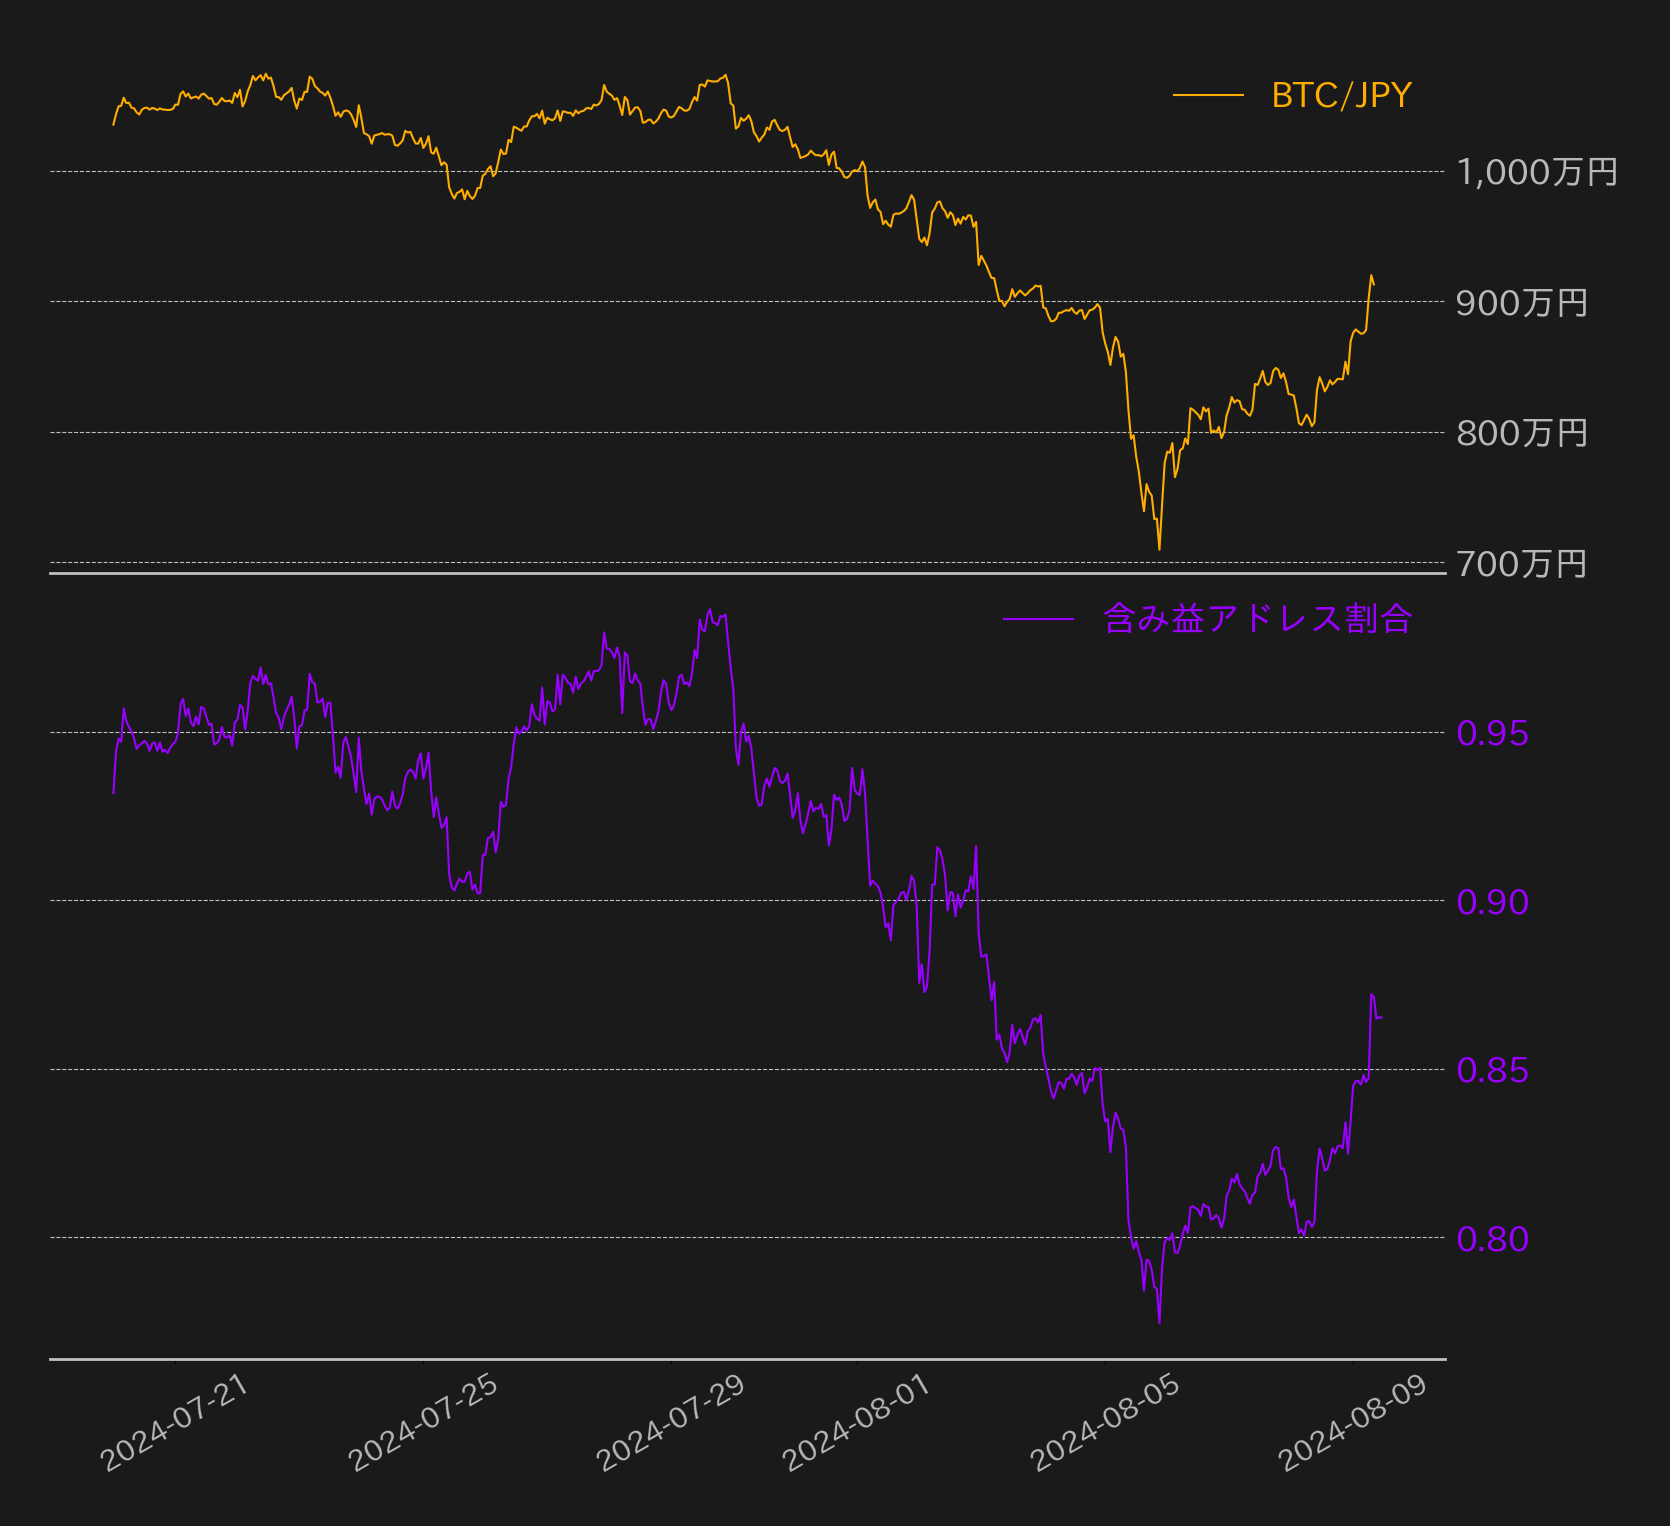Image resolution: width=1670 pixels, height=1526 pixels.
Task: Select the 900万円 axis label
Action: pyautogui.click(x=1521, y=302)
